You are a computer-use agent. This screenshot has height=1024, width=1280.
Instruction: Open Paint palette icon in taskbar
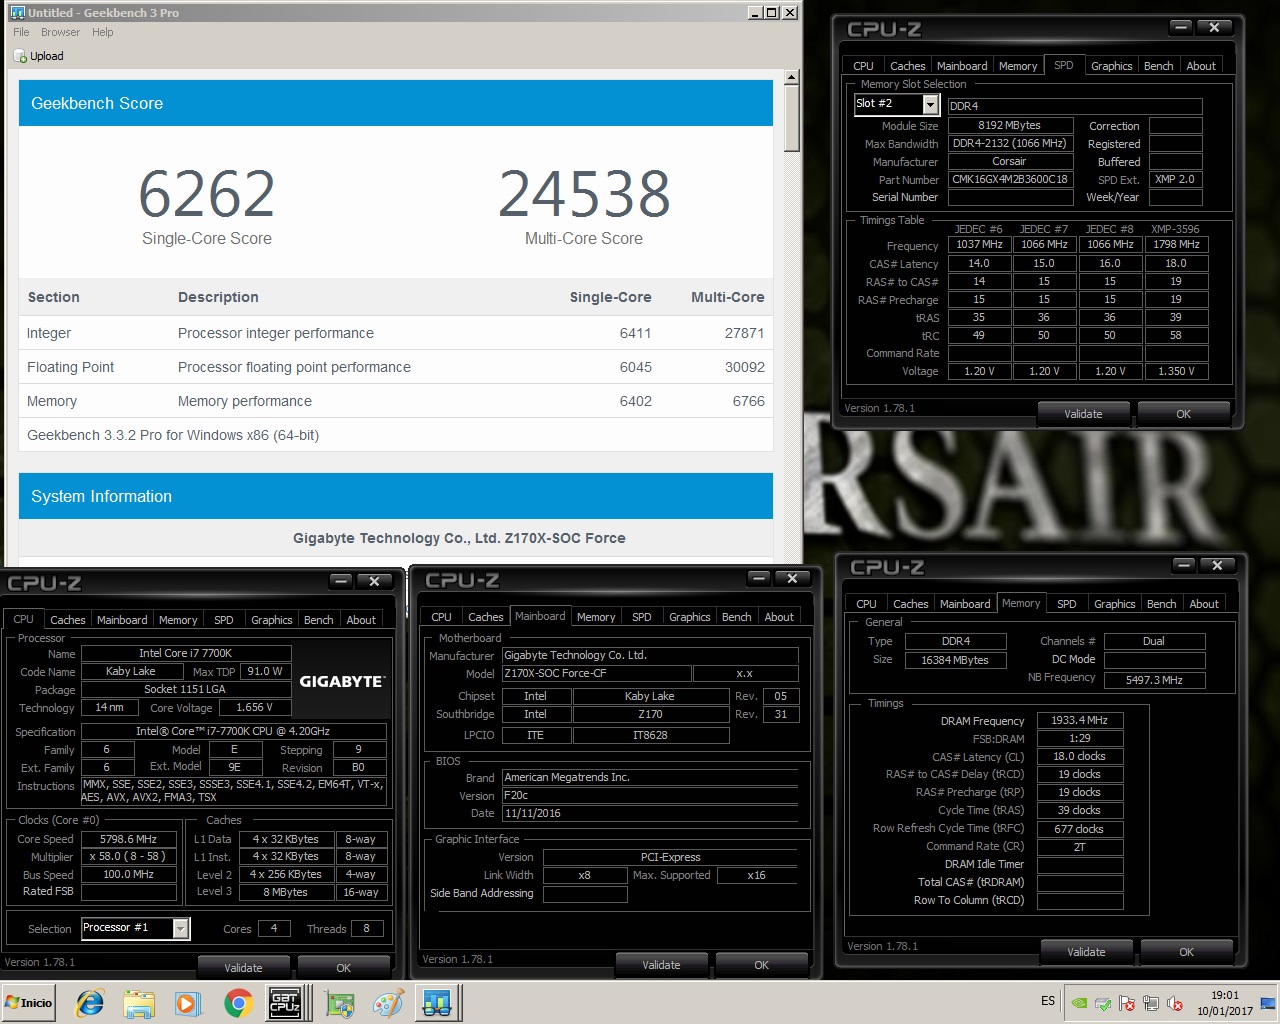coord(387,1002)
